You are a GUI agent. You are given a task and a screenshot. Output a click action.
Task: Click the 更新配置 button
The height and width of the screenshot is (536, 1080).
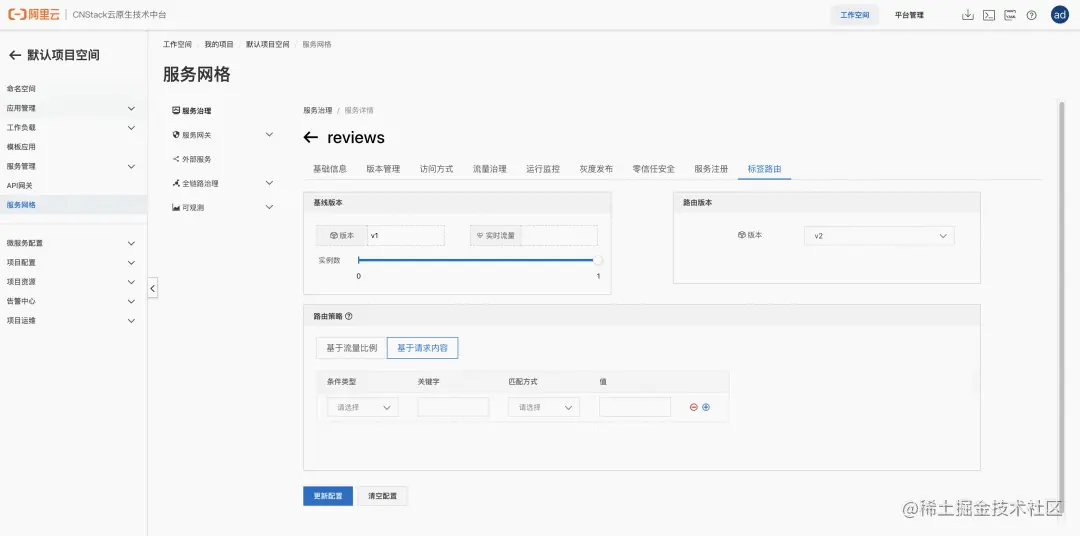(x=328, y=496)
